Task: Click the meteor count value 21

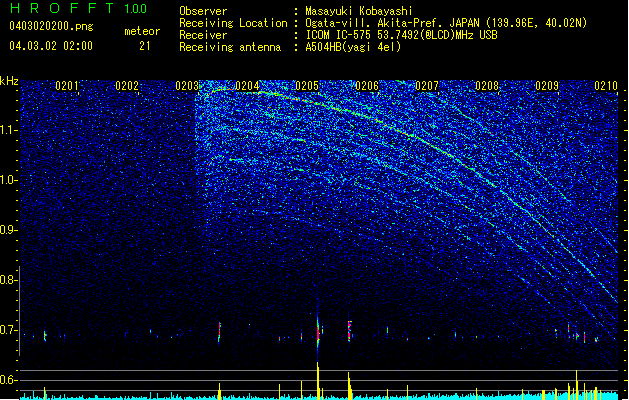Action: tap(145, 46)
